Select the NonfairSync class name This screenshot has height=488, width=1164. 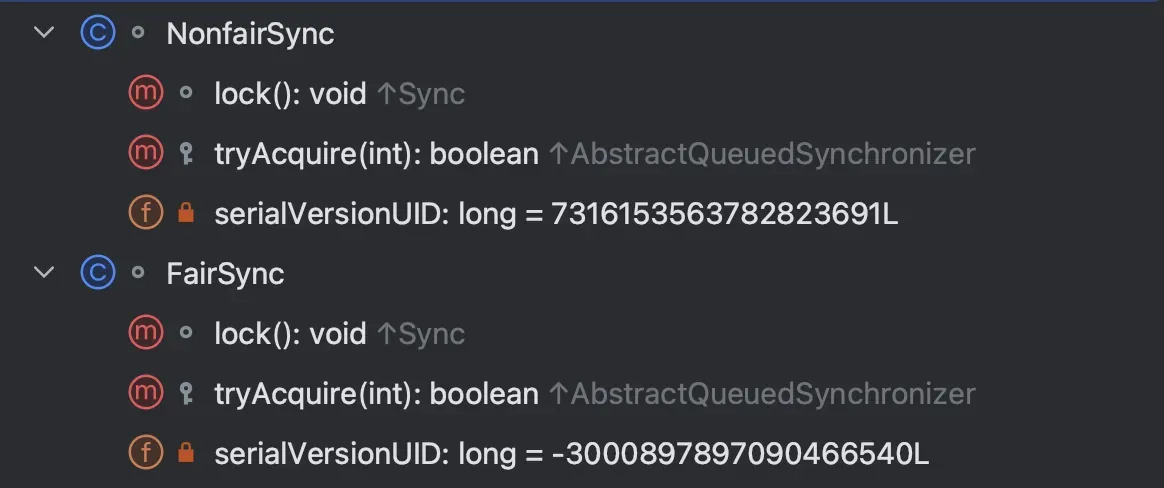(x=250, y=34)
